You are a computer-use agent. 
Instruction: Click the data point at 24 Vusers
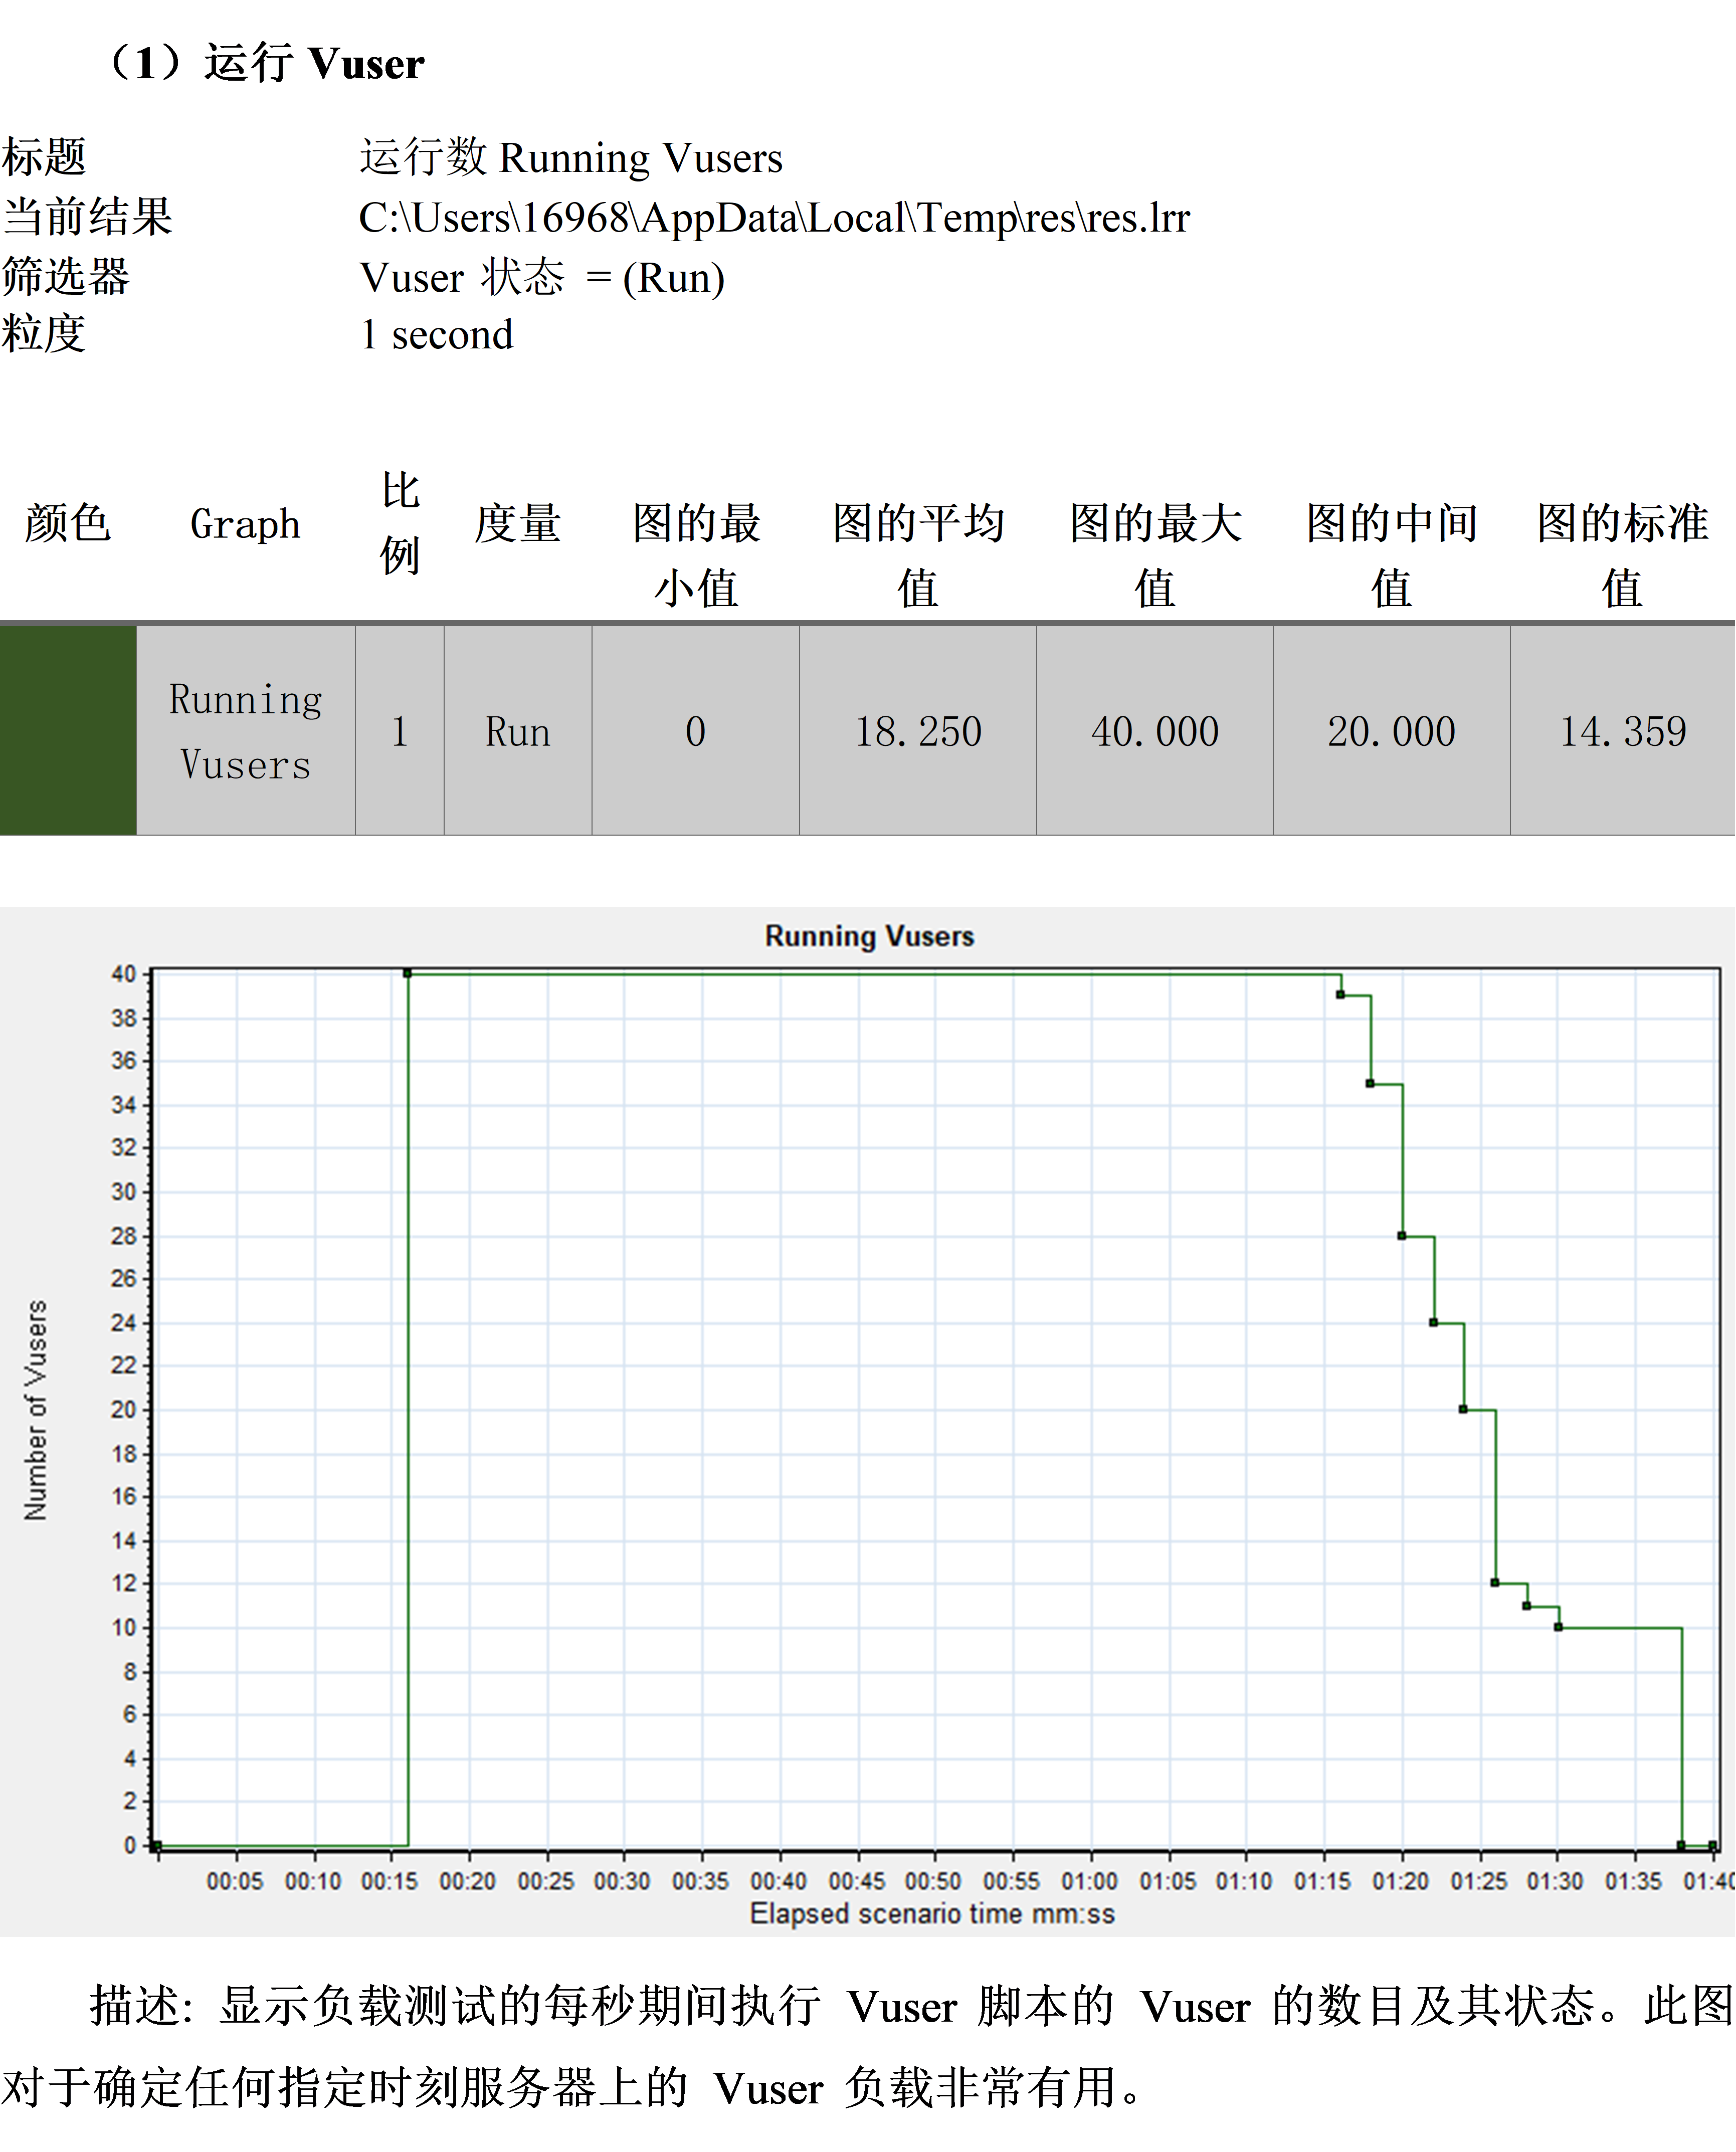coord(1433,1323)
